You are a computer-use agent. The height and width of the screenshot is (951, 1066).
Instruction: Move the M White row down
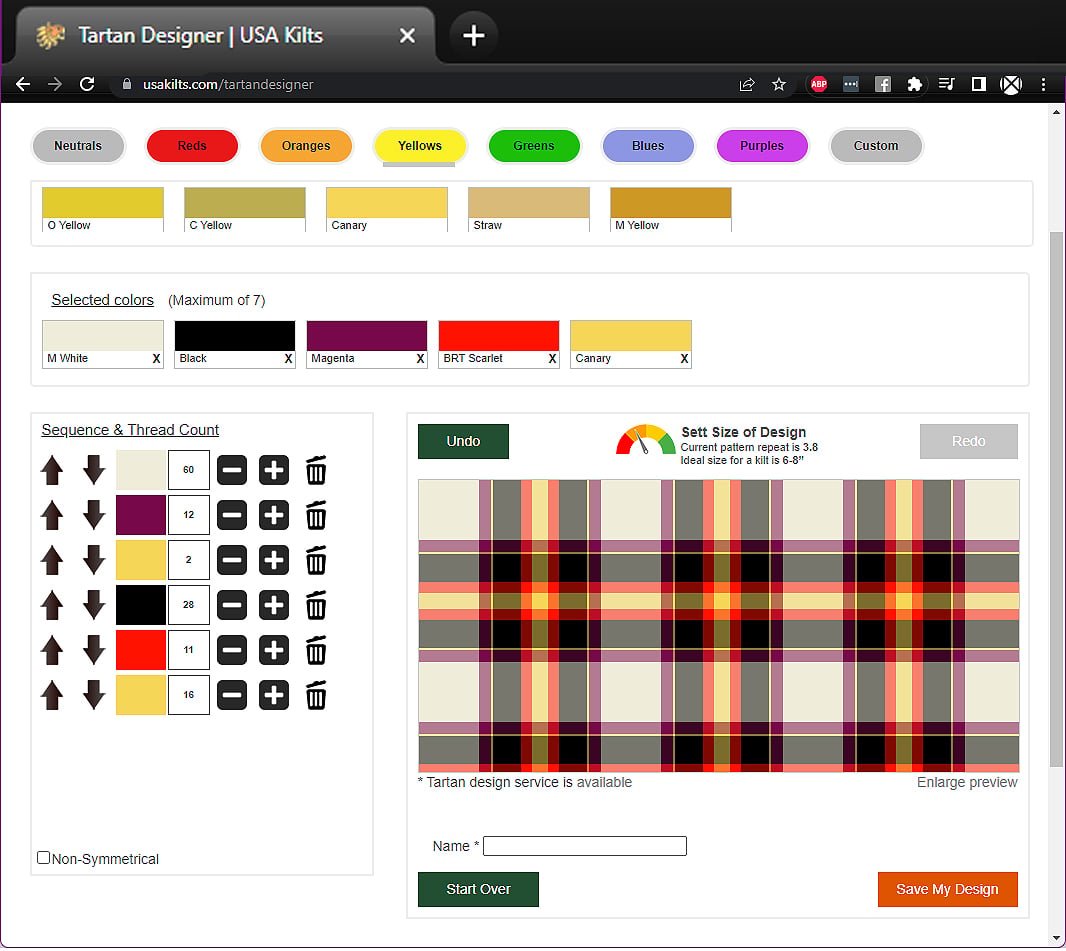[94, 470]
